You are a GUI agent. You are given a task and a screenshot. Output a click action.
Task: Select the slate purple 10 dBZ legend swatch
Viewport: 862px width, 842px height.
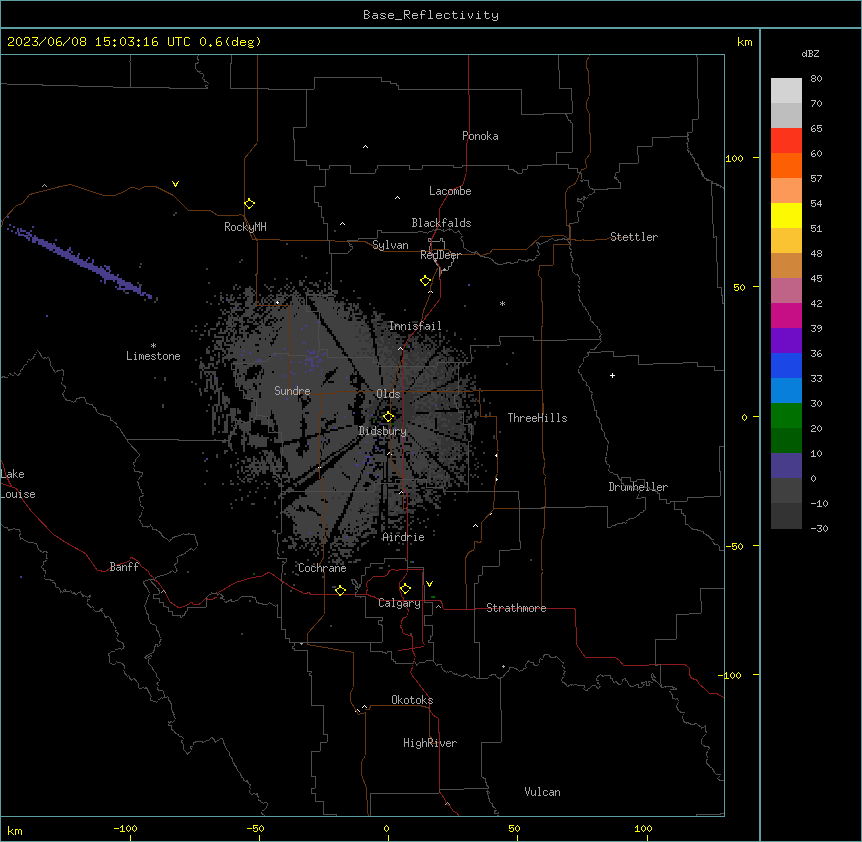click(x=786, y=466)
